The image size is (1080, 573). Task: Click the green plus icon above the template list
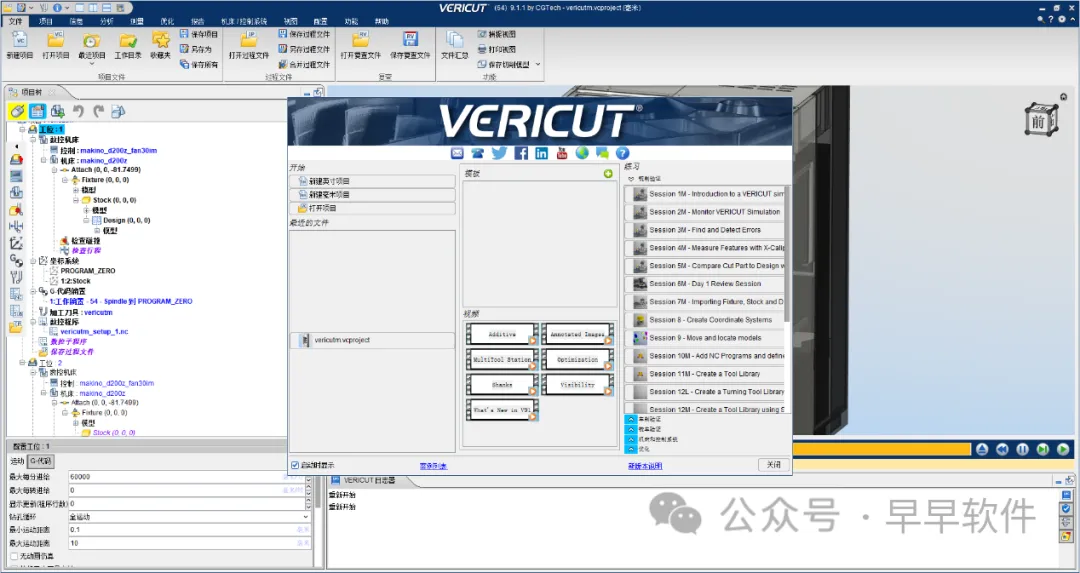608,174
